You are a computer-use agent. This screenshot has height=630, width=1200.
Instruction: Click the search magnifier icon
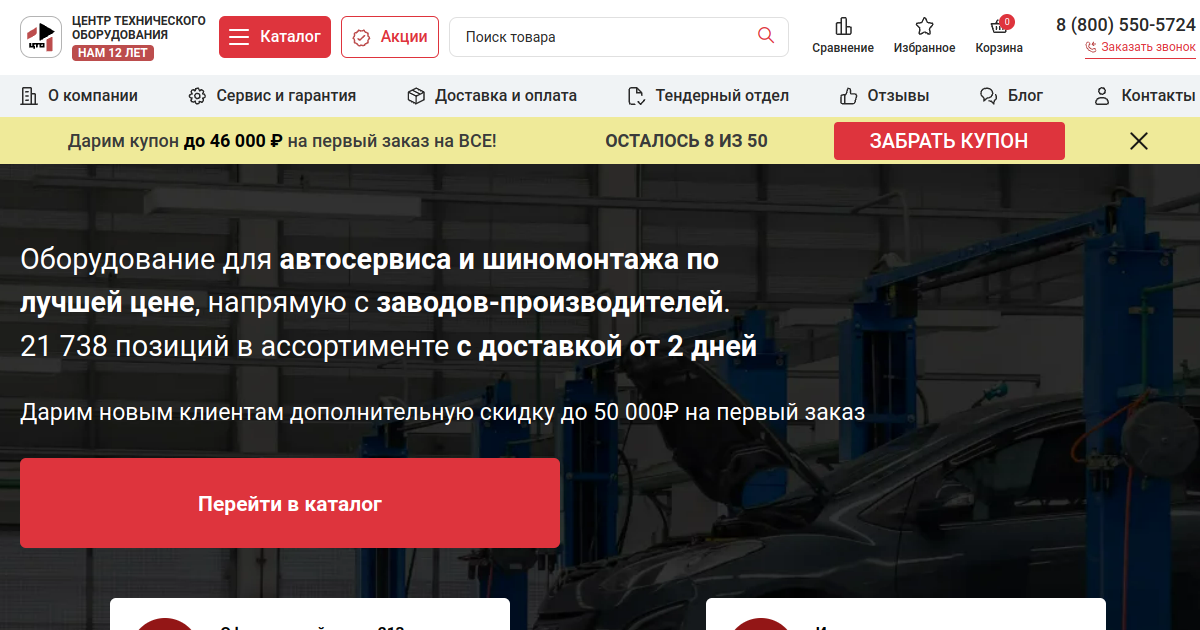pos(766,36)
